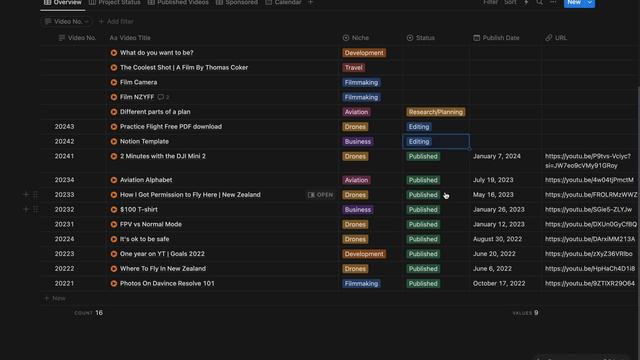Image resolution: width=640 pixels, height=360 pixels.
Task: Click page icon of One year on YT row
Action: (x=114, y=253)
